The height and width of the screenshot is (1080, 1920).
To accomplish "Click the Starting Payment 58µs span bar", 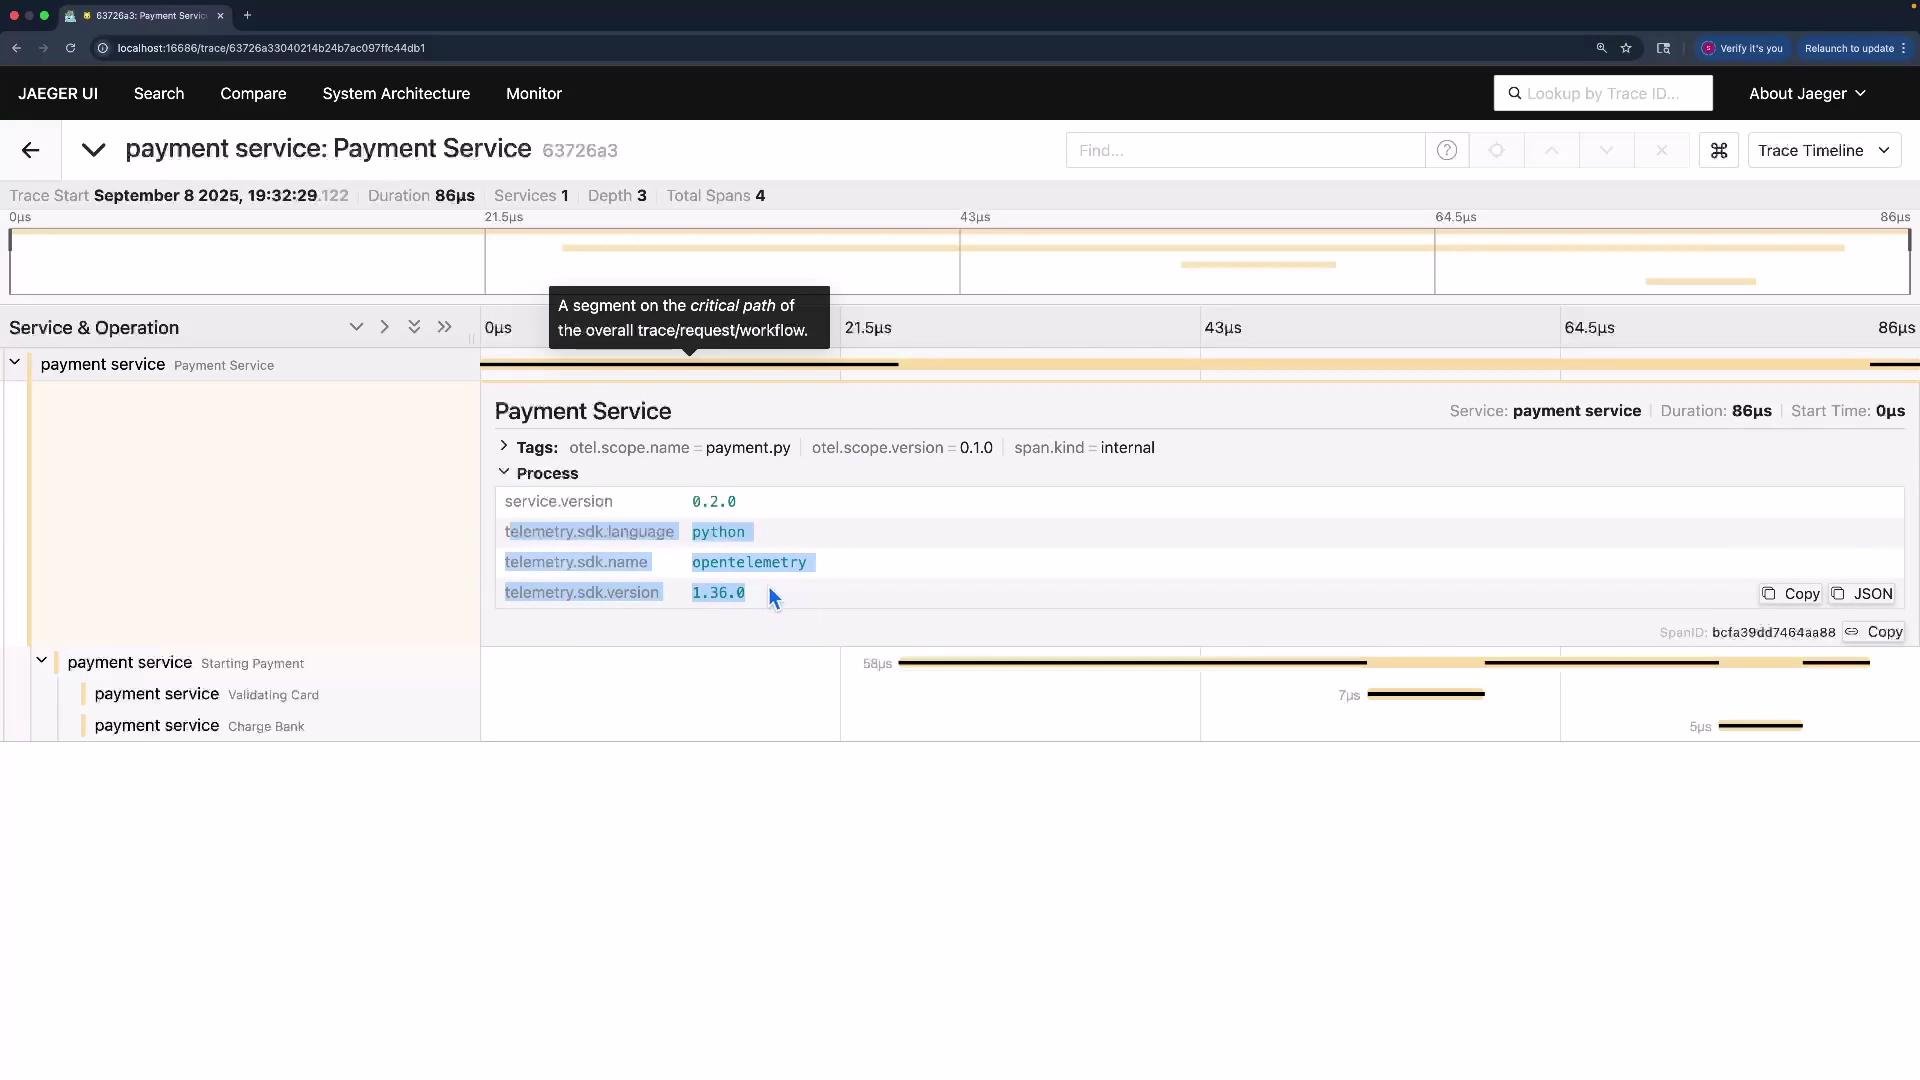I will click(1384, 663).
